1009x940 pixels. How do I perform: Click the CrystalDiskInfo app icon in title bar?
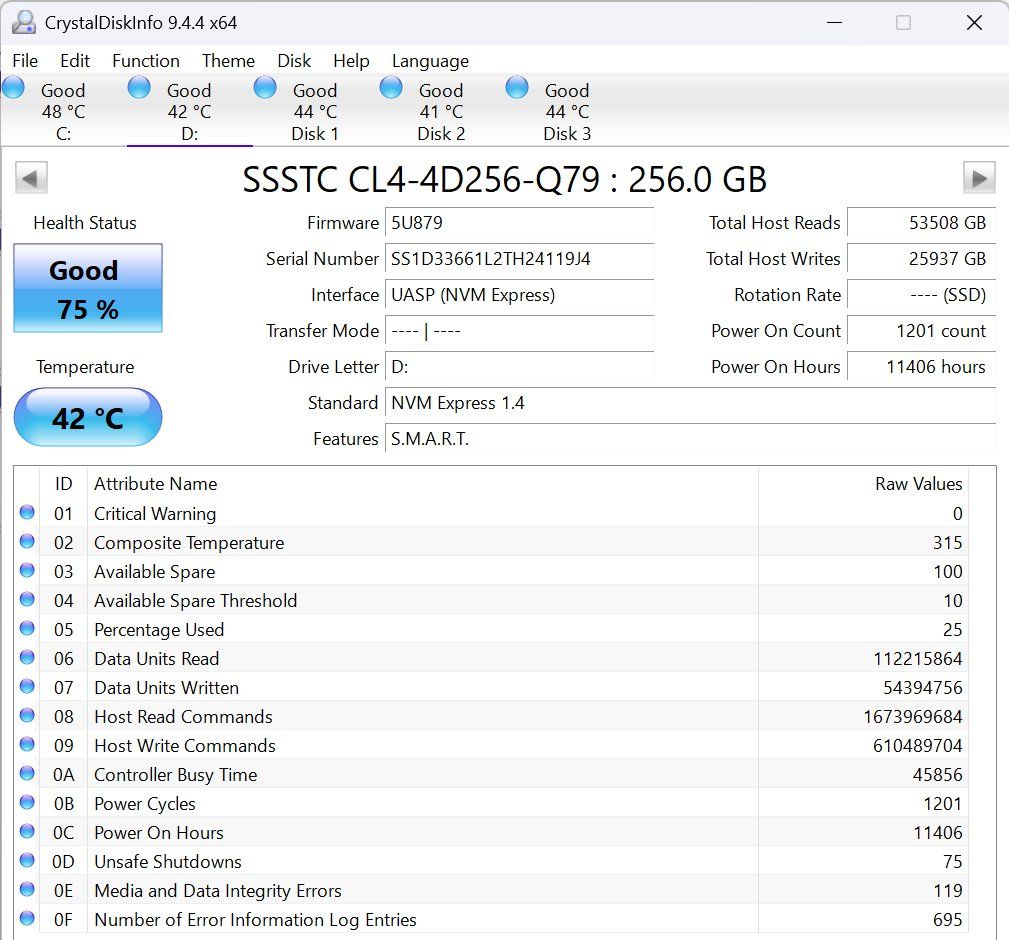[24, 23]
